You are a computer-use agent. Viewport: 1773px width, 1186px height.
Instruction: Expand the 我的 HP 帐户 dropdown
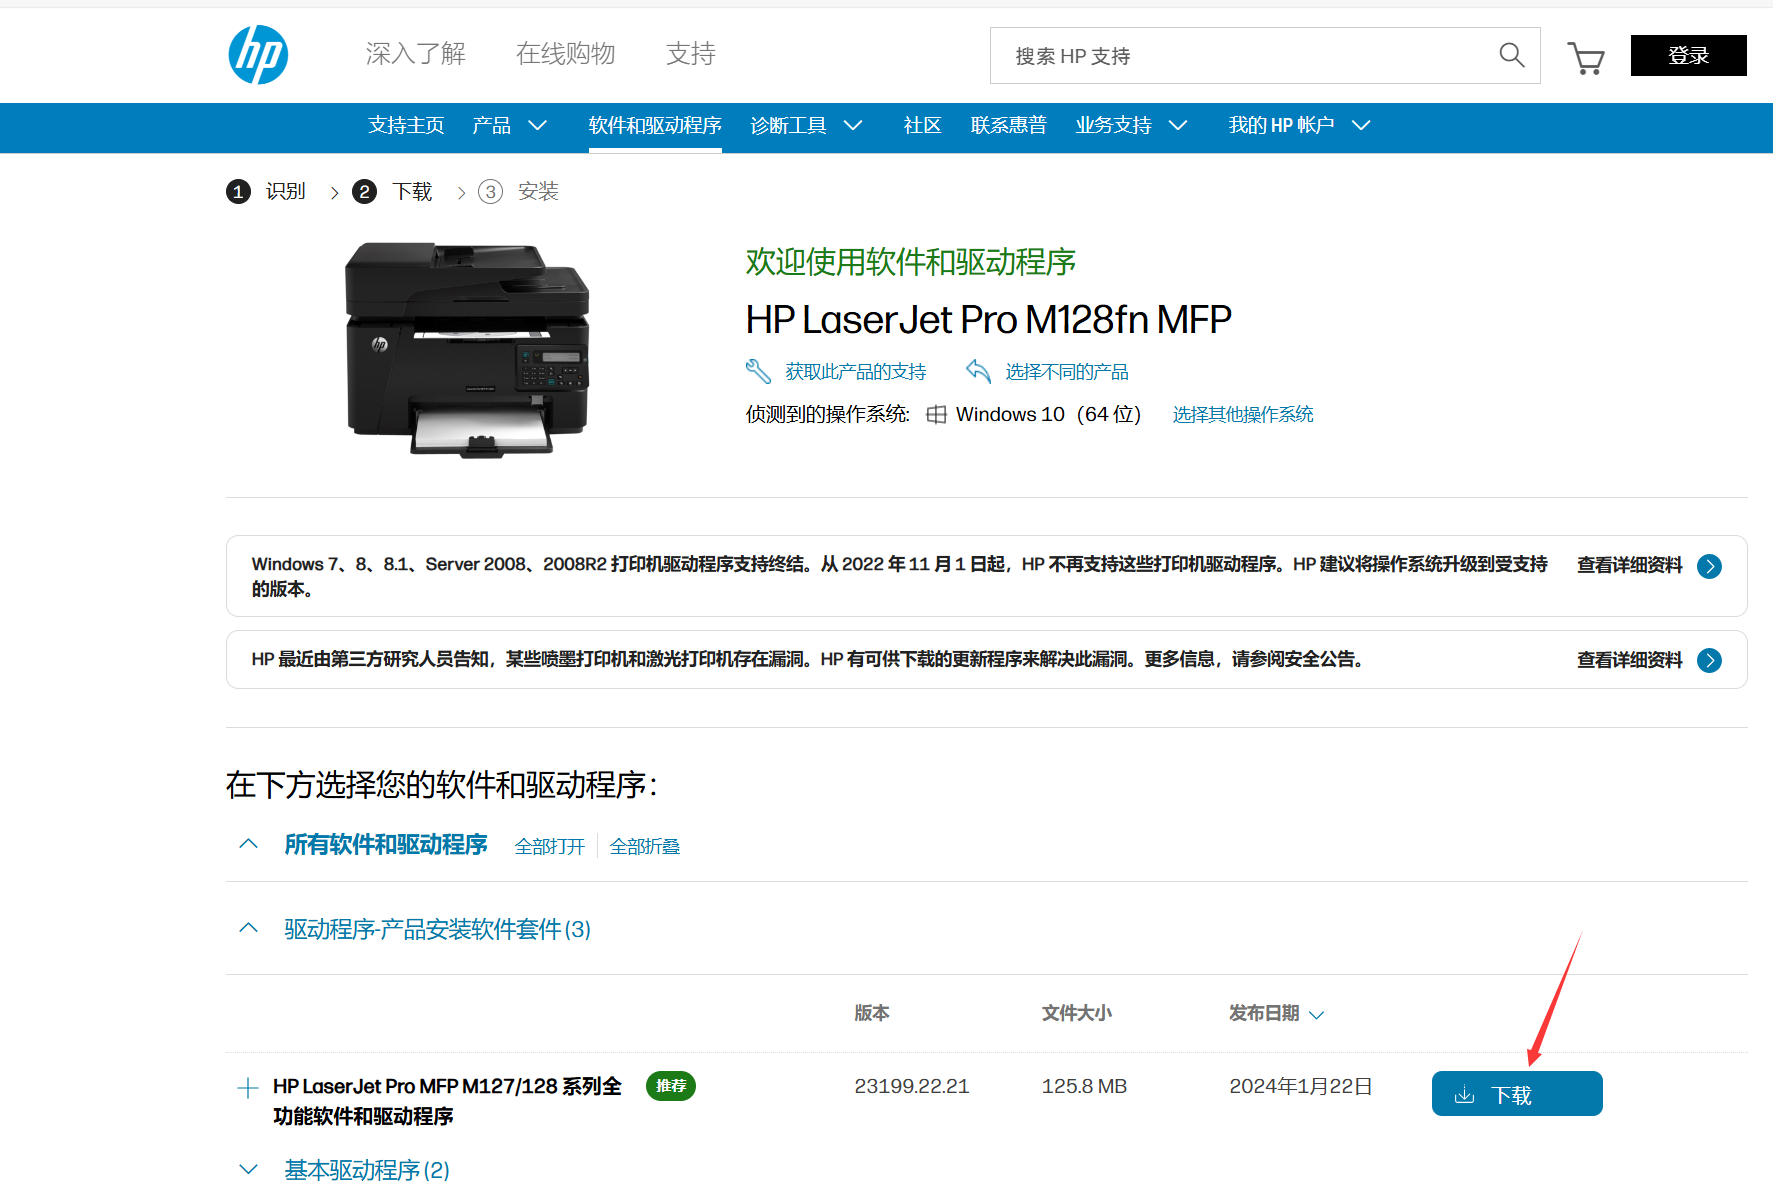click(x=1299, y=125)
